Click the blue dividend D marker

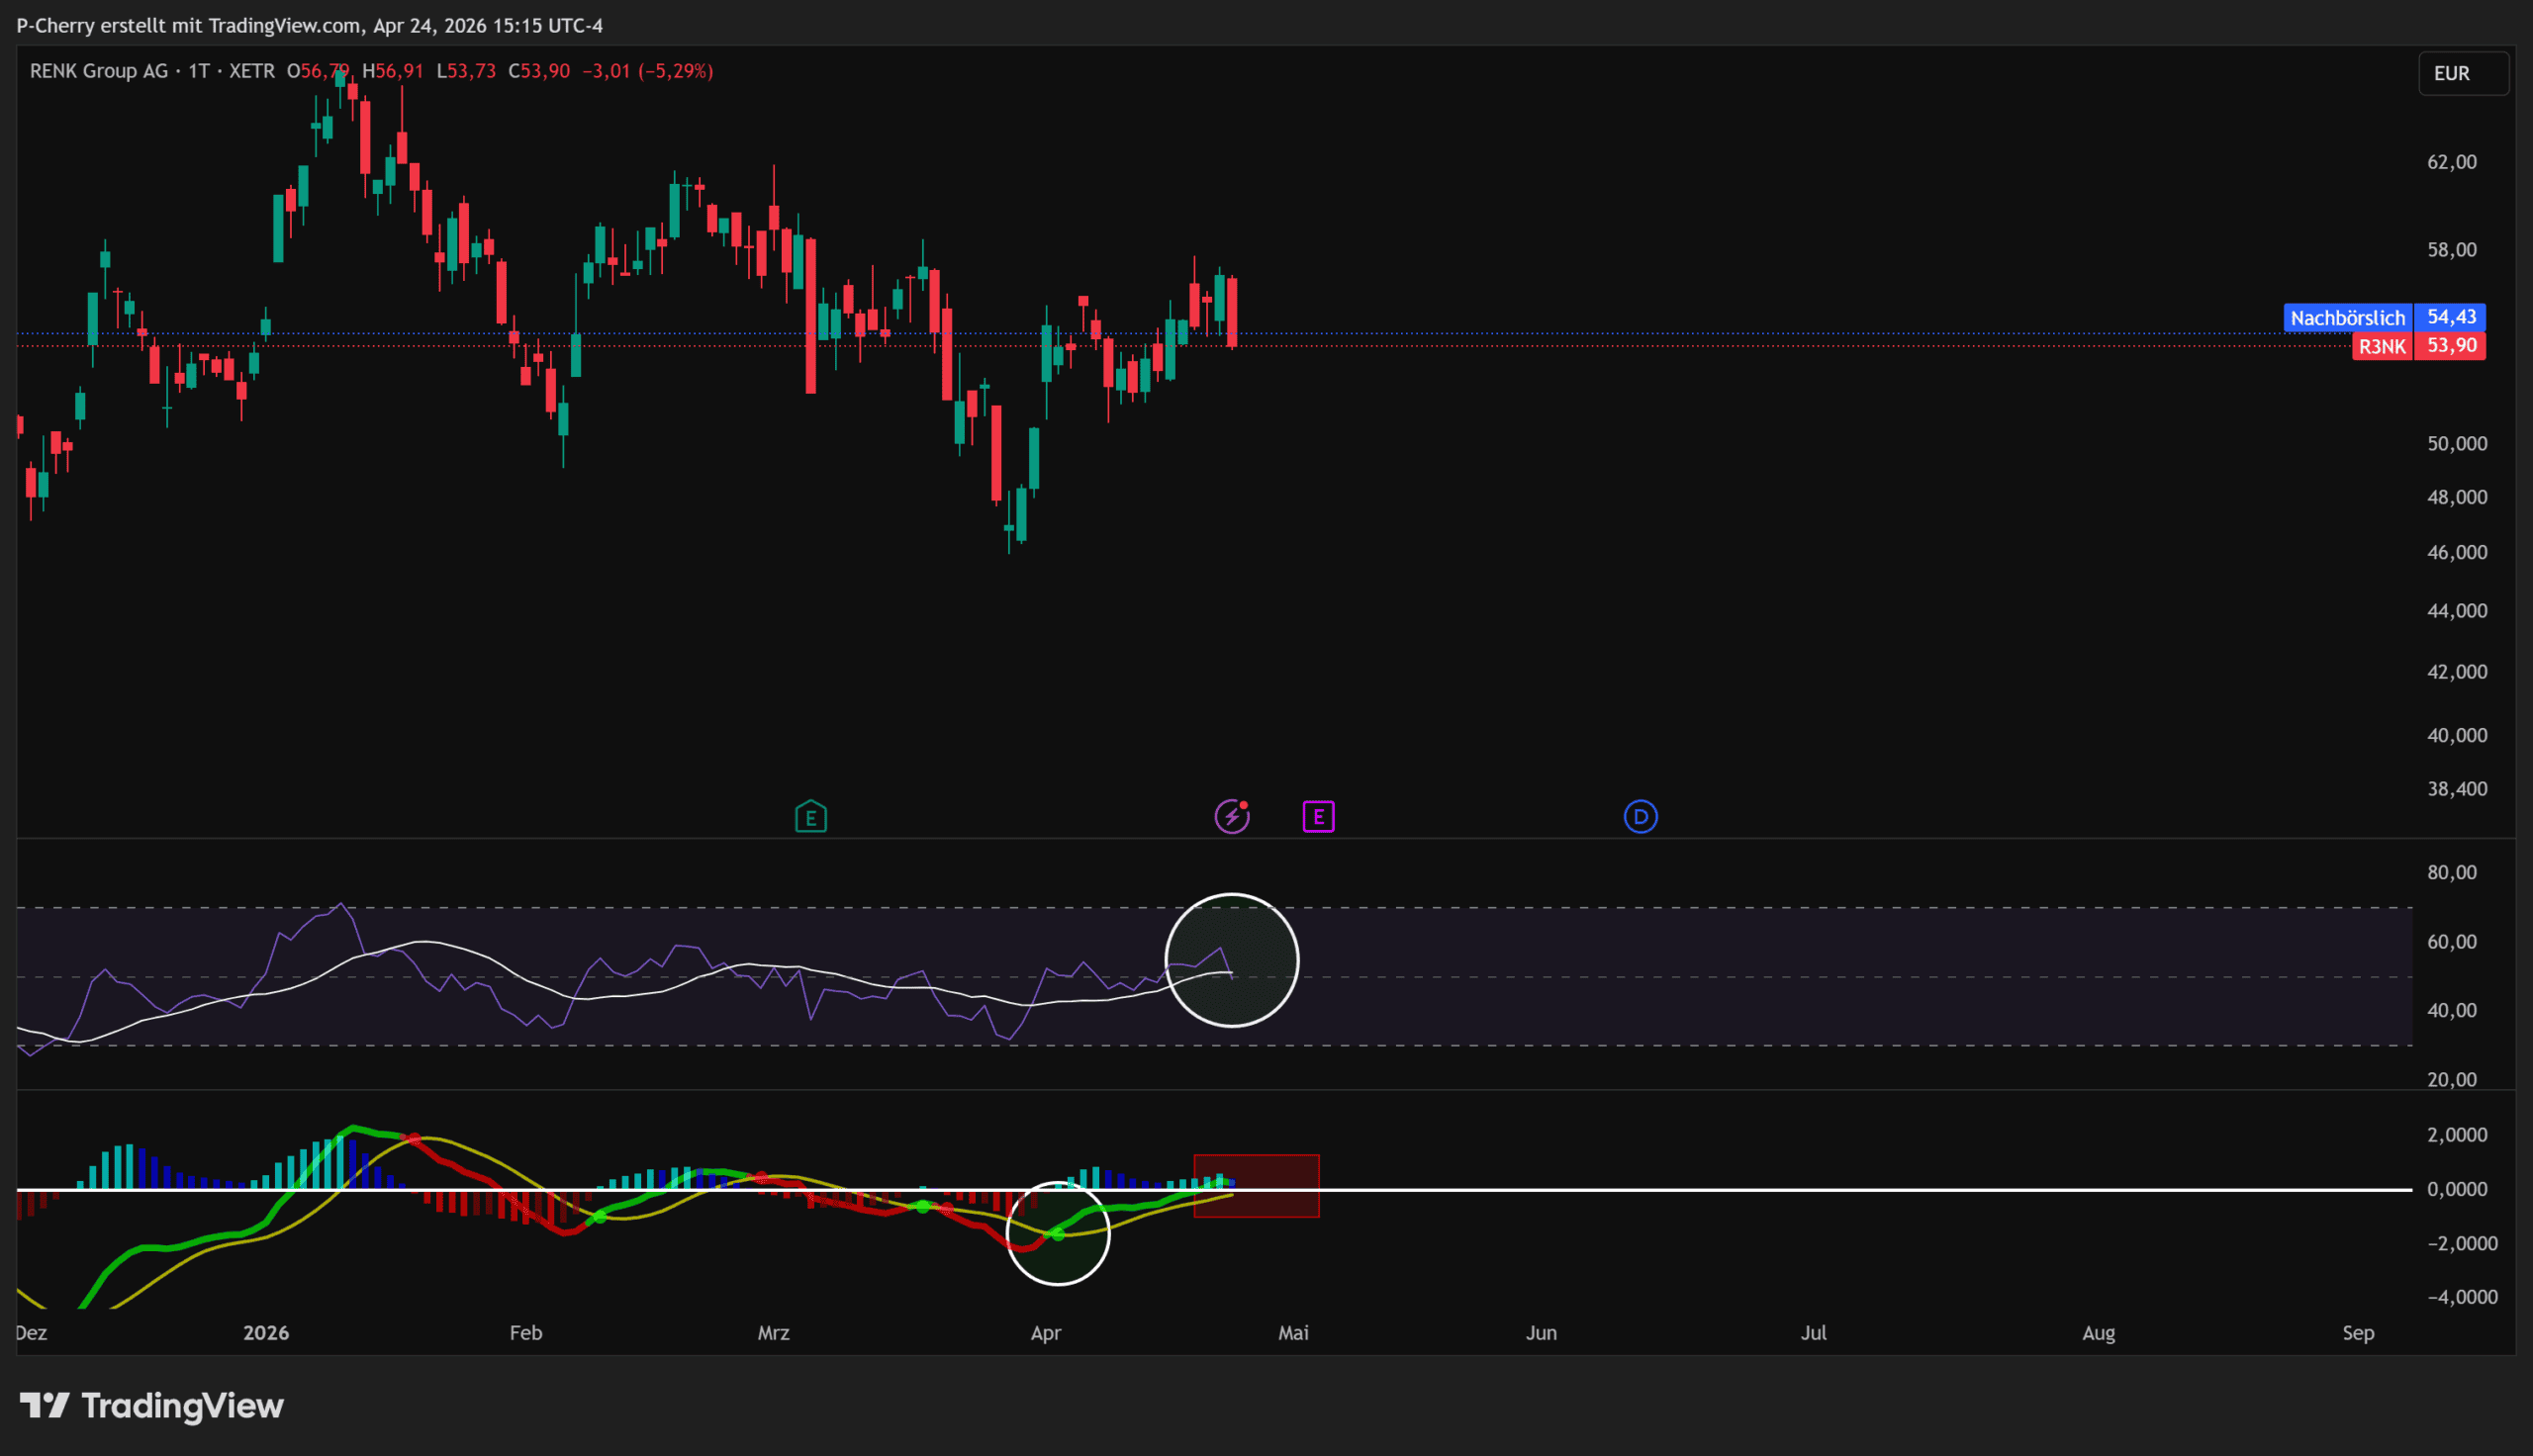pos(1640,817)
